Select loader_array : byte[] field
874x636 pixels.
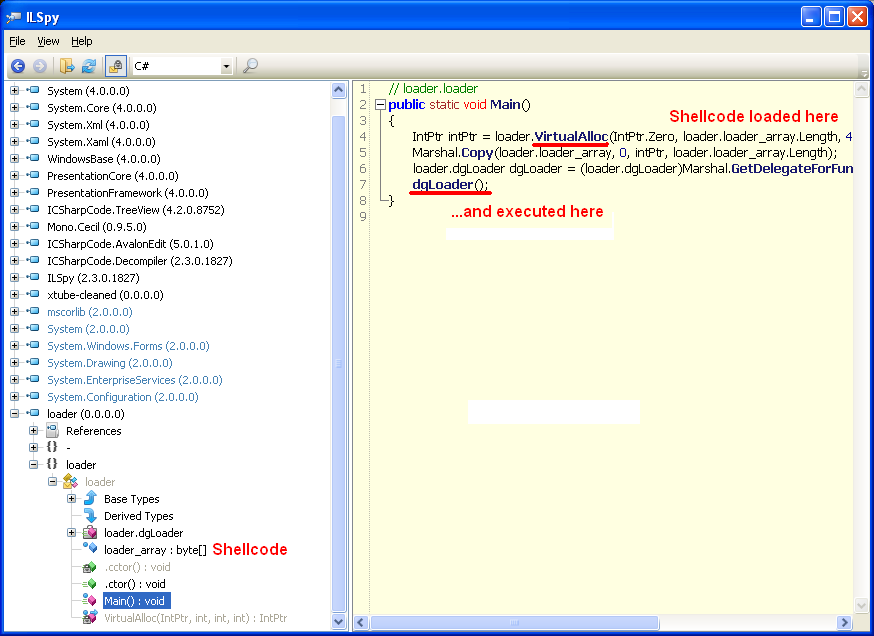(x=155, y=550)
